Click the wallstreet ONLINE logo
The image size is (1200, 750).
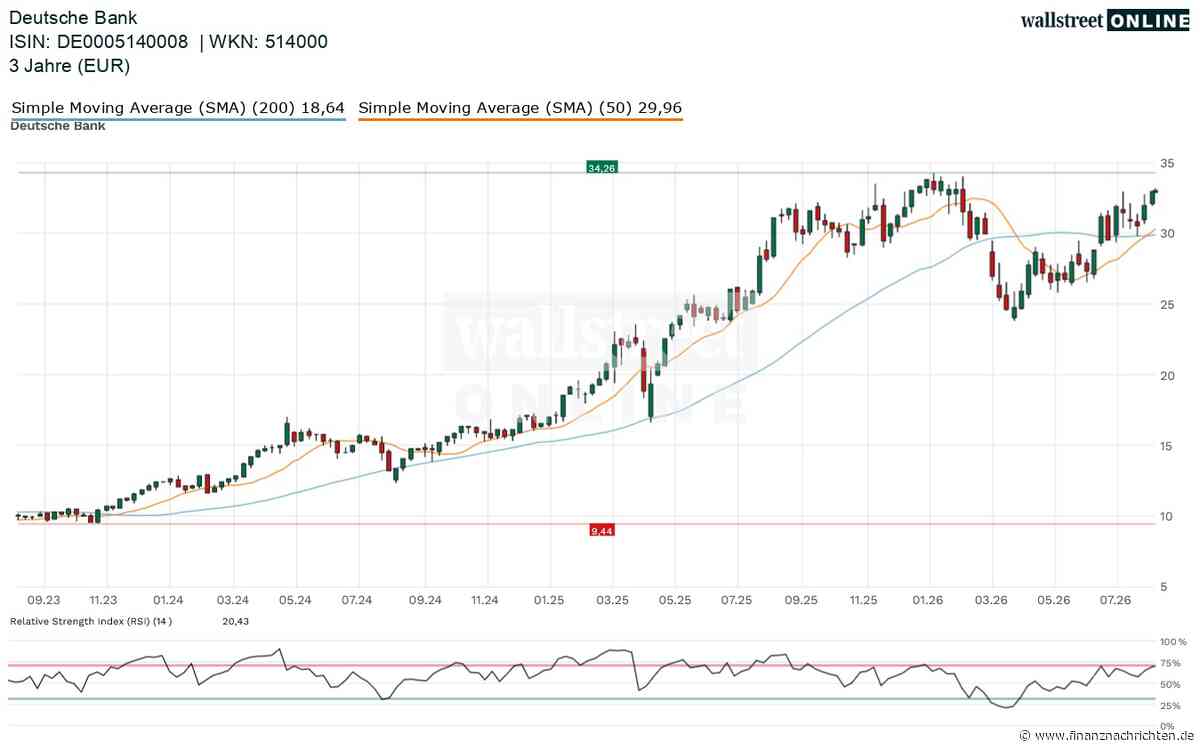click(x=1105, y=20)
